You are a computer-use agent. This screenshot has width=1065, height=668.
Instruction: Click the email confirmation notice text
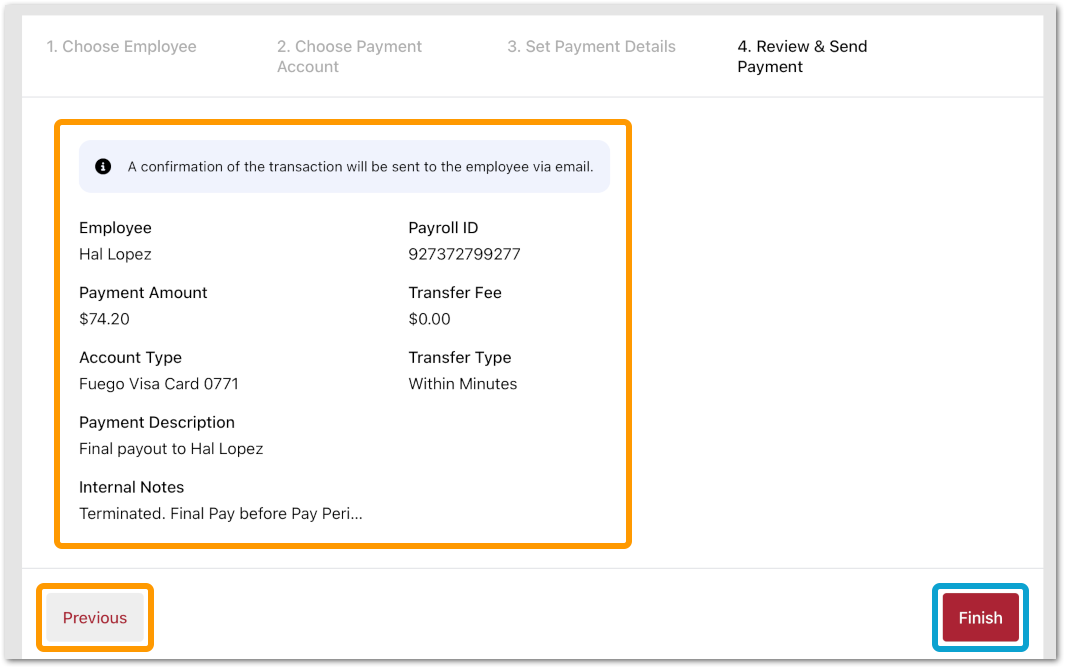click(360, 167)
